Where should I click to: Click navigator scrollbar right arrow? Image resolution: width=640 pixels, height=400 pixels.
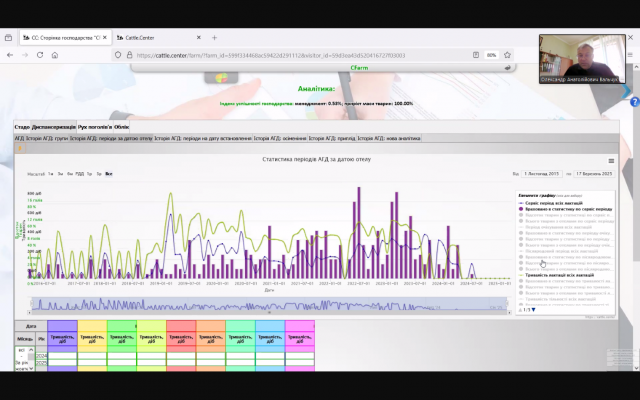tap(509, 312)
